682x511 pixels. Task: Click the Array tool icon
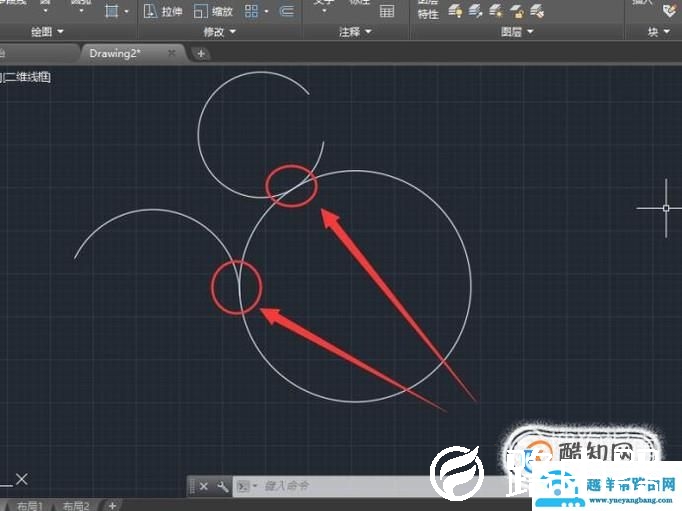(251, 11)
